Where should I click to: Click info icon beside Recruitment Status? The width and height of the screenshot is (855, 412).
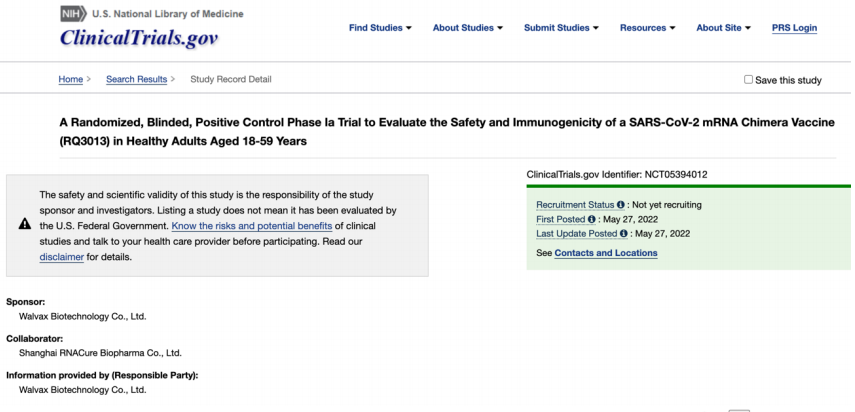pos(620,205)
